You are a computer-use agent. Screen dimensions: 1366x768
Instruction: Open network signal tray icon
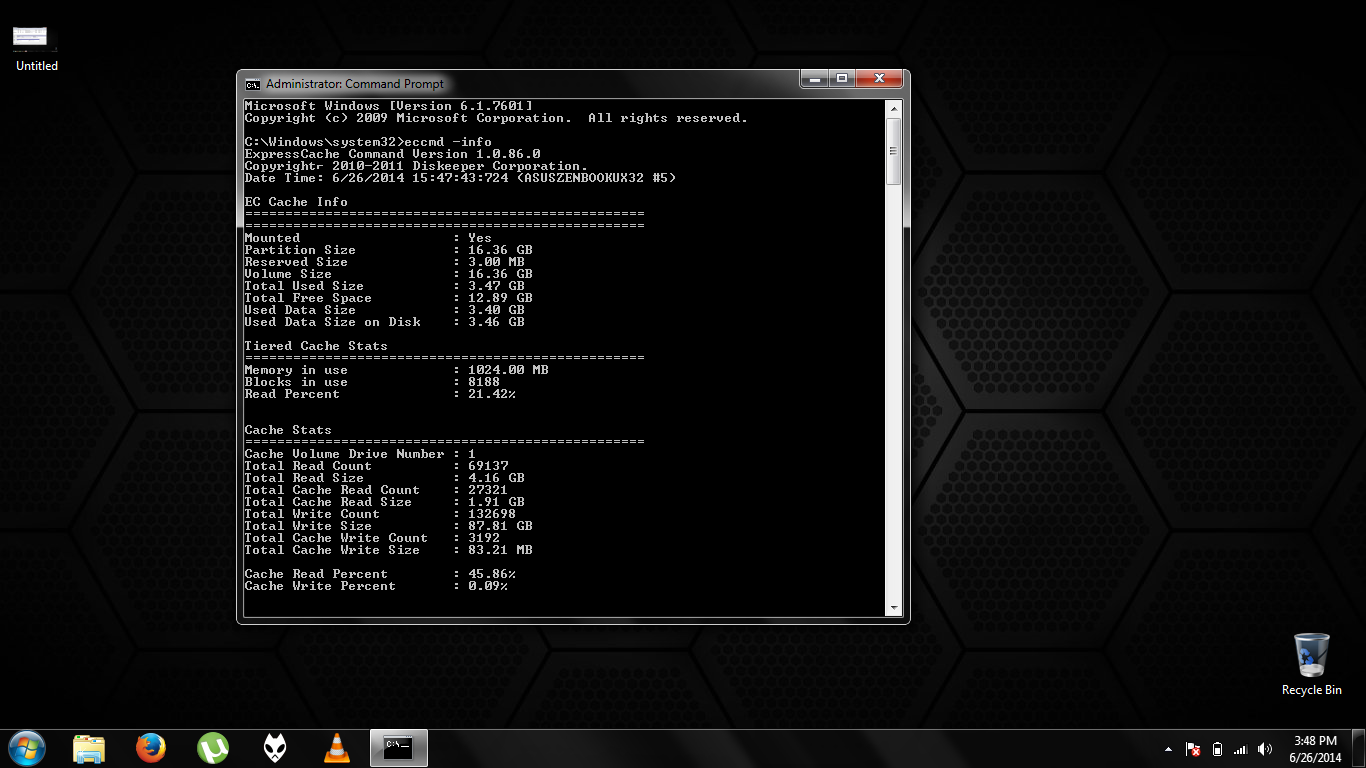pyautogui.click(x=1241, y=749)
